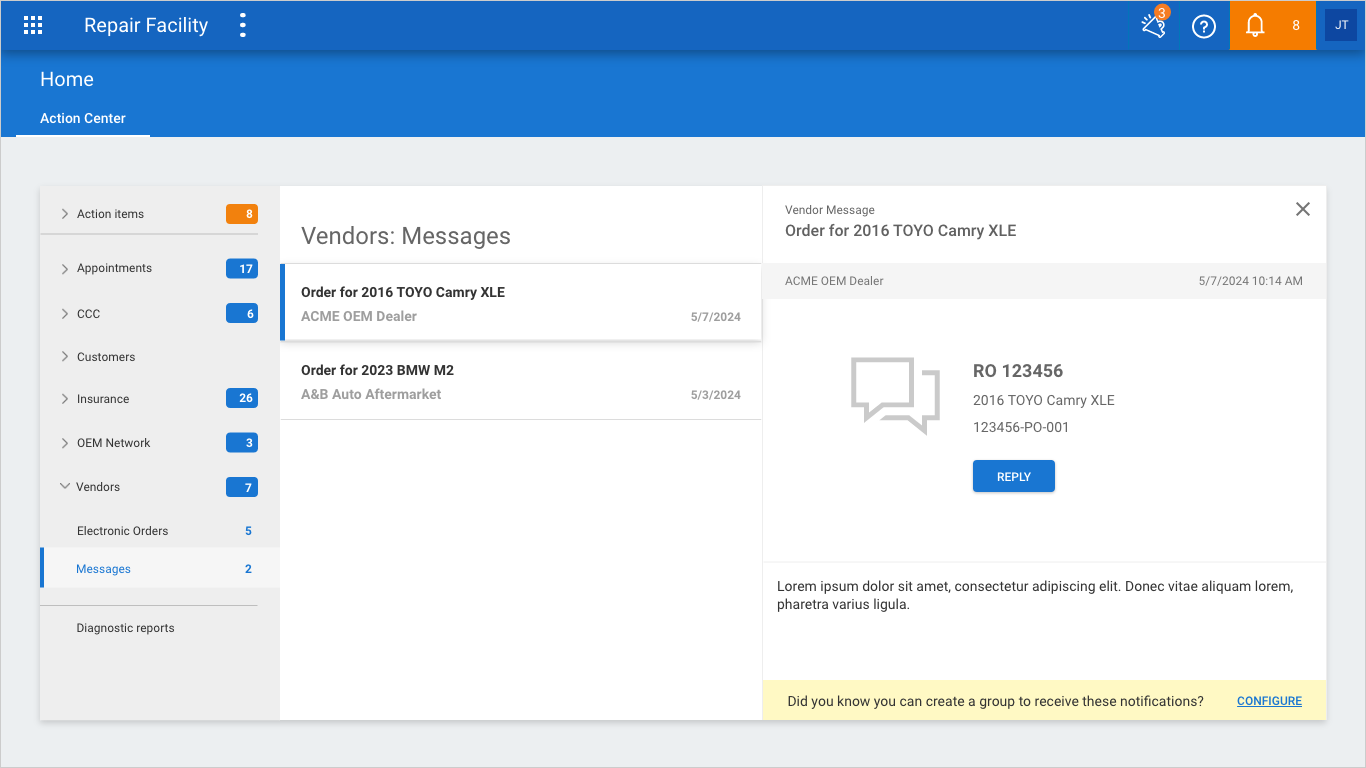Expand the Appointments chevron
Image resolution: width=1366 pixels, height=768 pixels.
pyautogui.click(x=65, y=268)
